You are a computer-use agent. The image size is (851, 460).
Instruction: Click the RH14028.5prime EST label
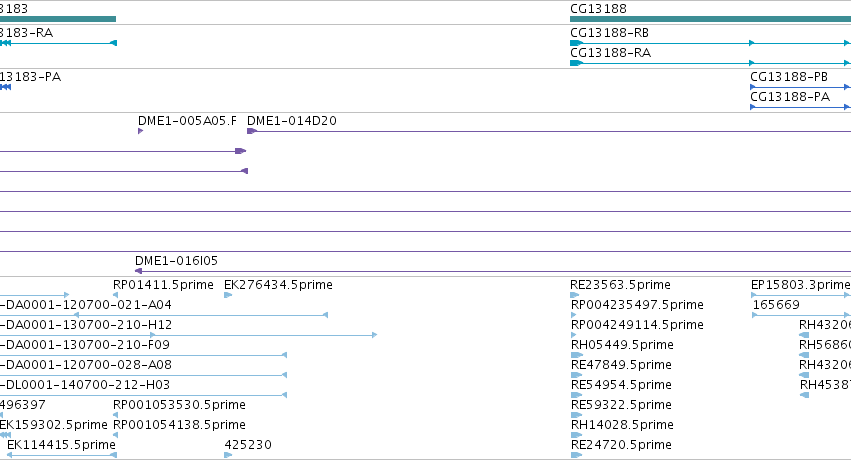coord(622,425)
